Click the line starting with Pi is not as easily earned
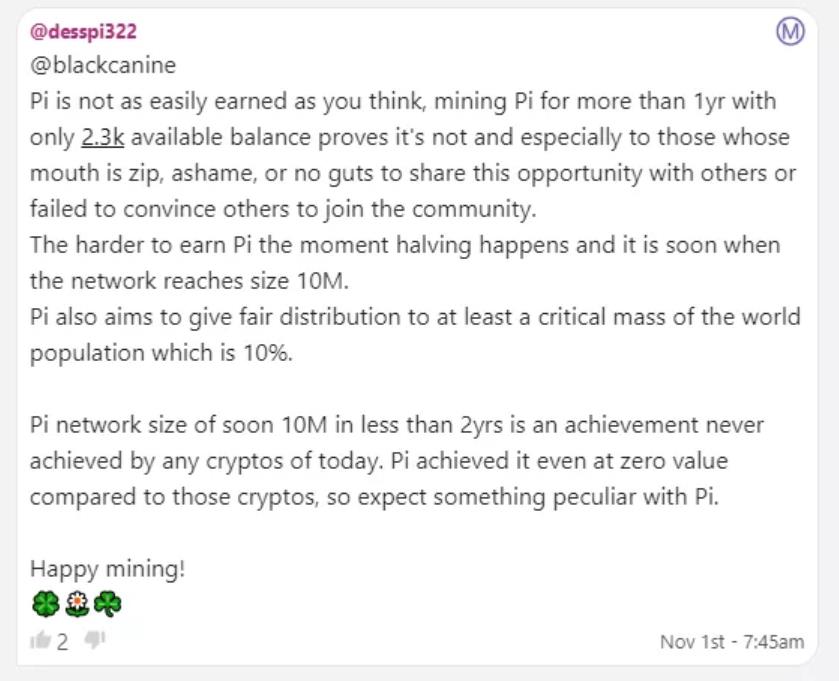Image resolution: width=839 pixels, height=681 pixels. coord(403,101)
